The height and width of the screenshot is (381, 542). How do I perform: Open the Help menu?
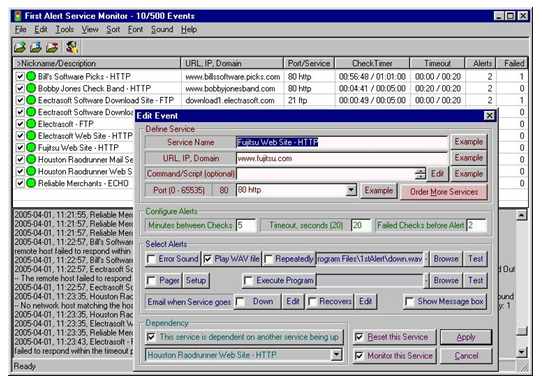coord(189,30)
